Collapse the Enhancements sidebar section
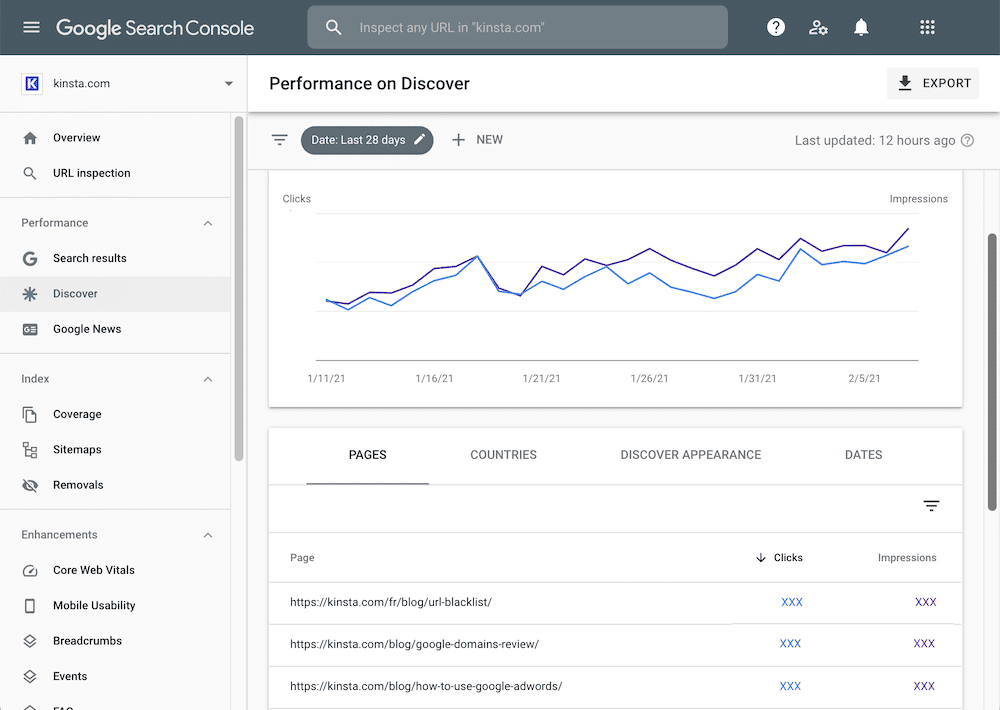The height and width of the screenshot is (710, 1000). pos(208,535)
